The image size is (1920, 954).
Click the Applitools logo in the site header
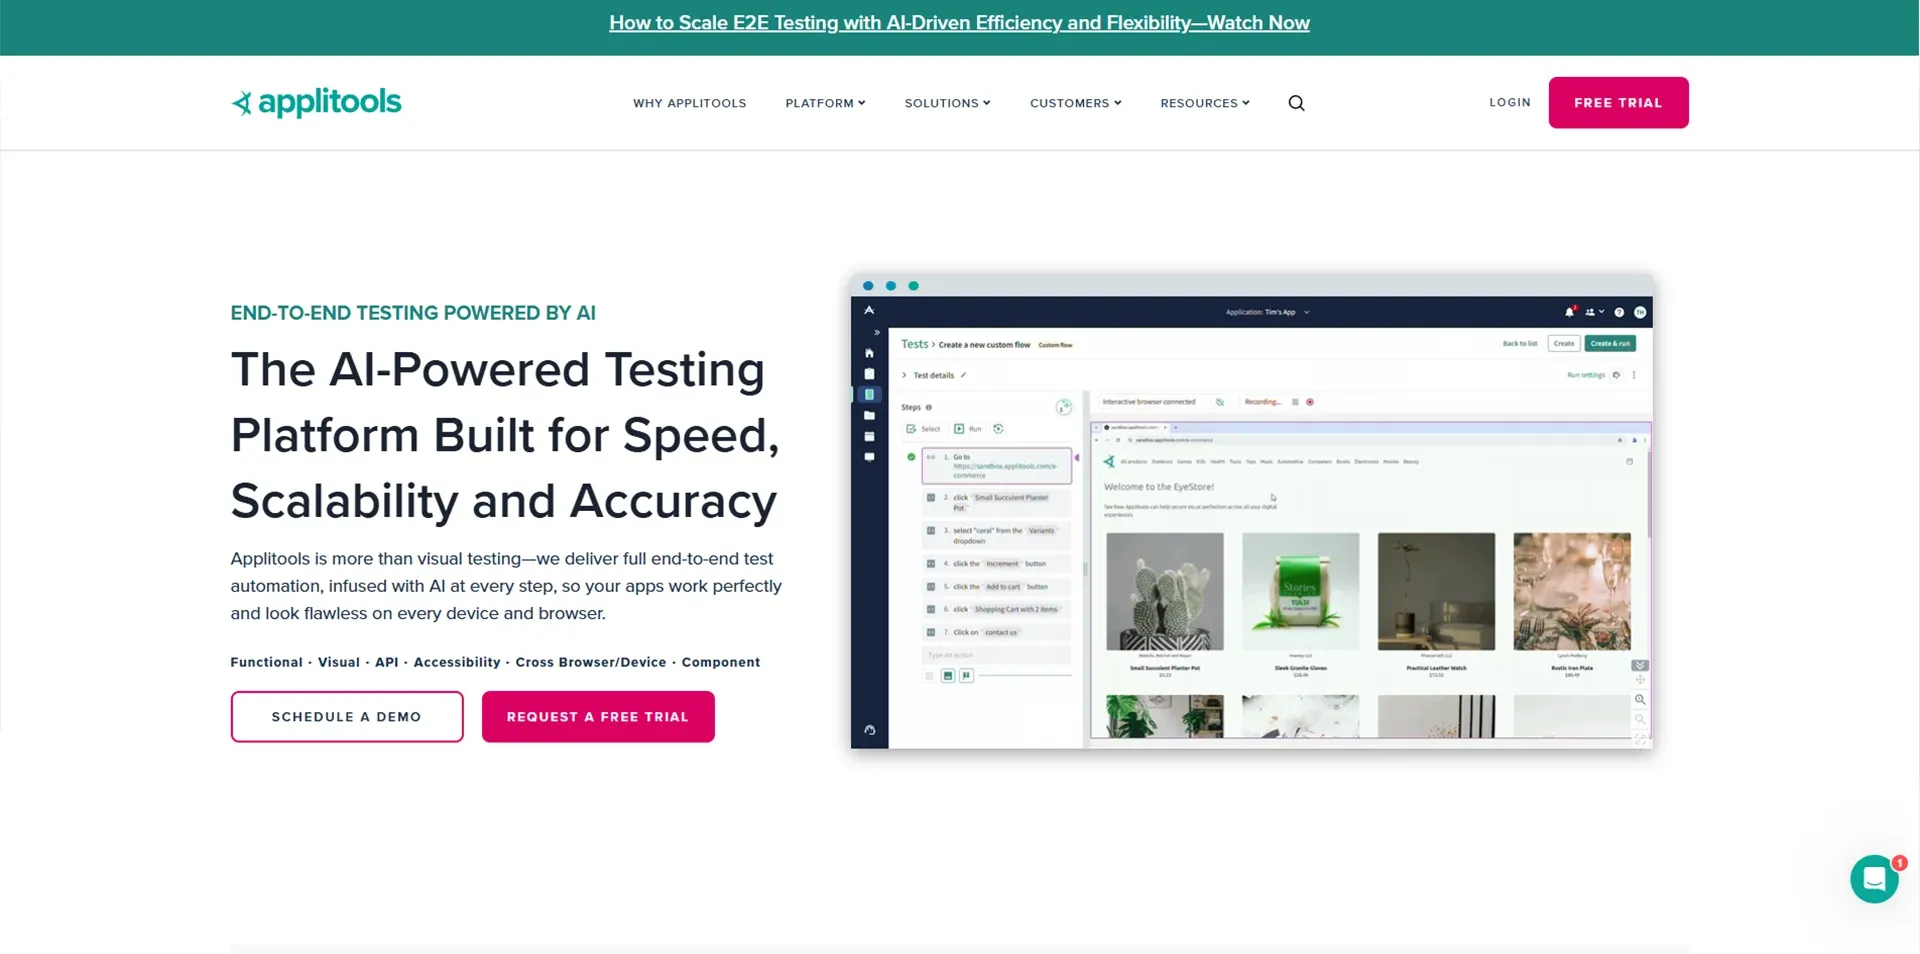(316, 102)
